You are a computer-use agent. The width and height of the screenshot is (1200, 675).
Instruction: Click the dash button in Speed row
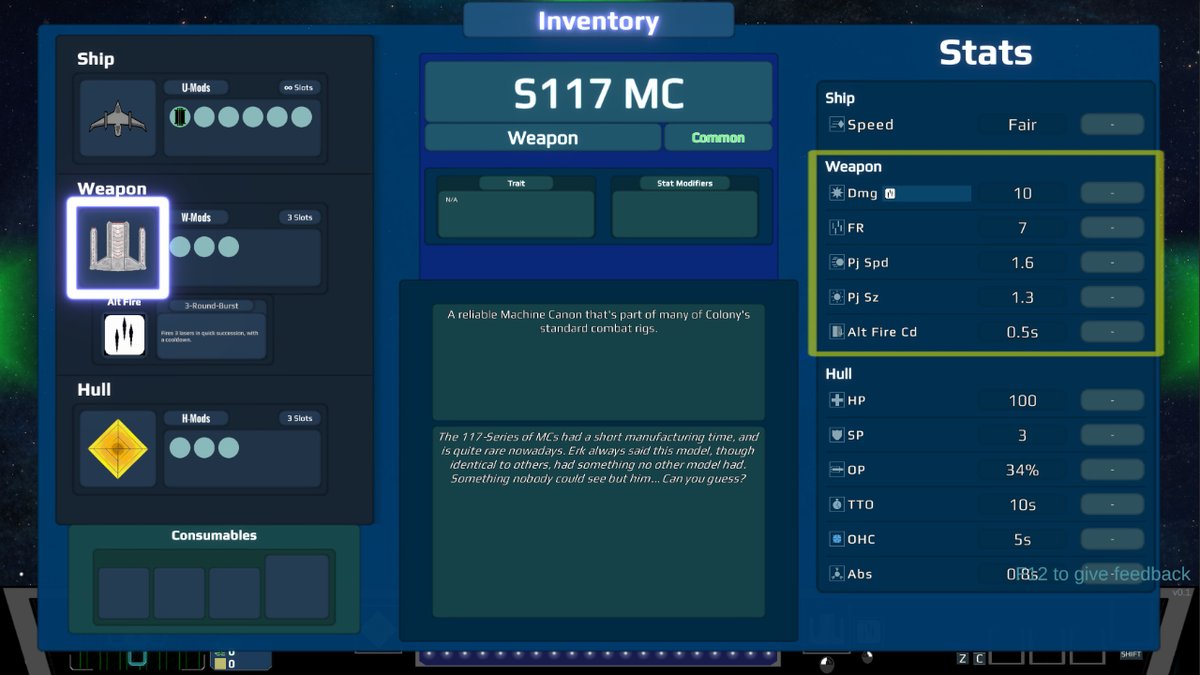click(x=1112, y=125)
